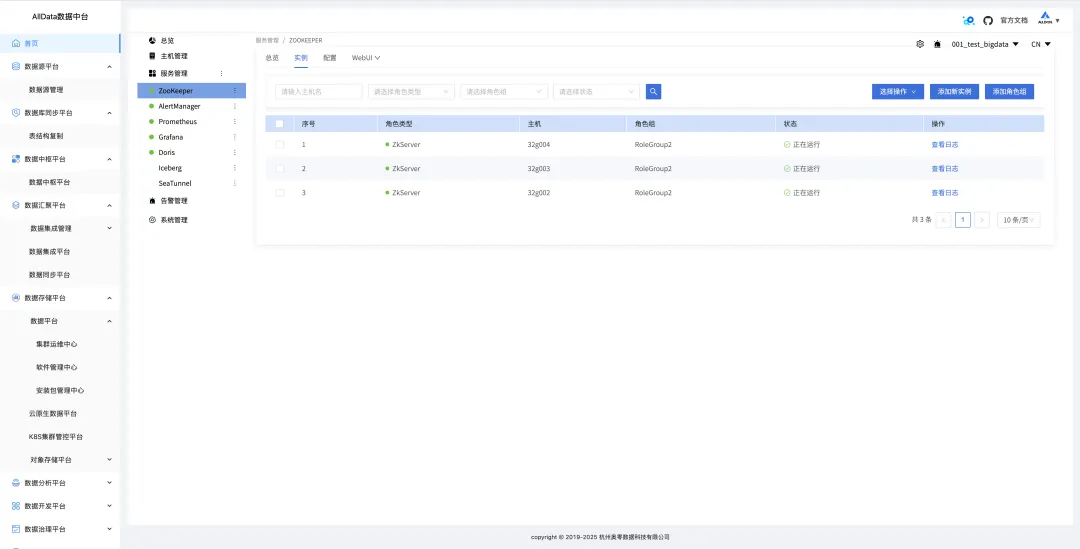Open the alarm bell icon beside 001_test_bigdata
Viewport: 1080px width, 549px height.
(937, 44)
